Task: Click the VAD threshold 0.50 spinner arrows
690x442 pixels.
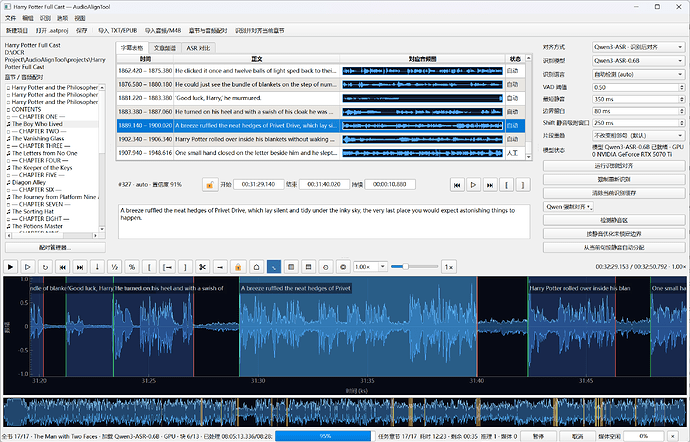Action: point(682,87)
